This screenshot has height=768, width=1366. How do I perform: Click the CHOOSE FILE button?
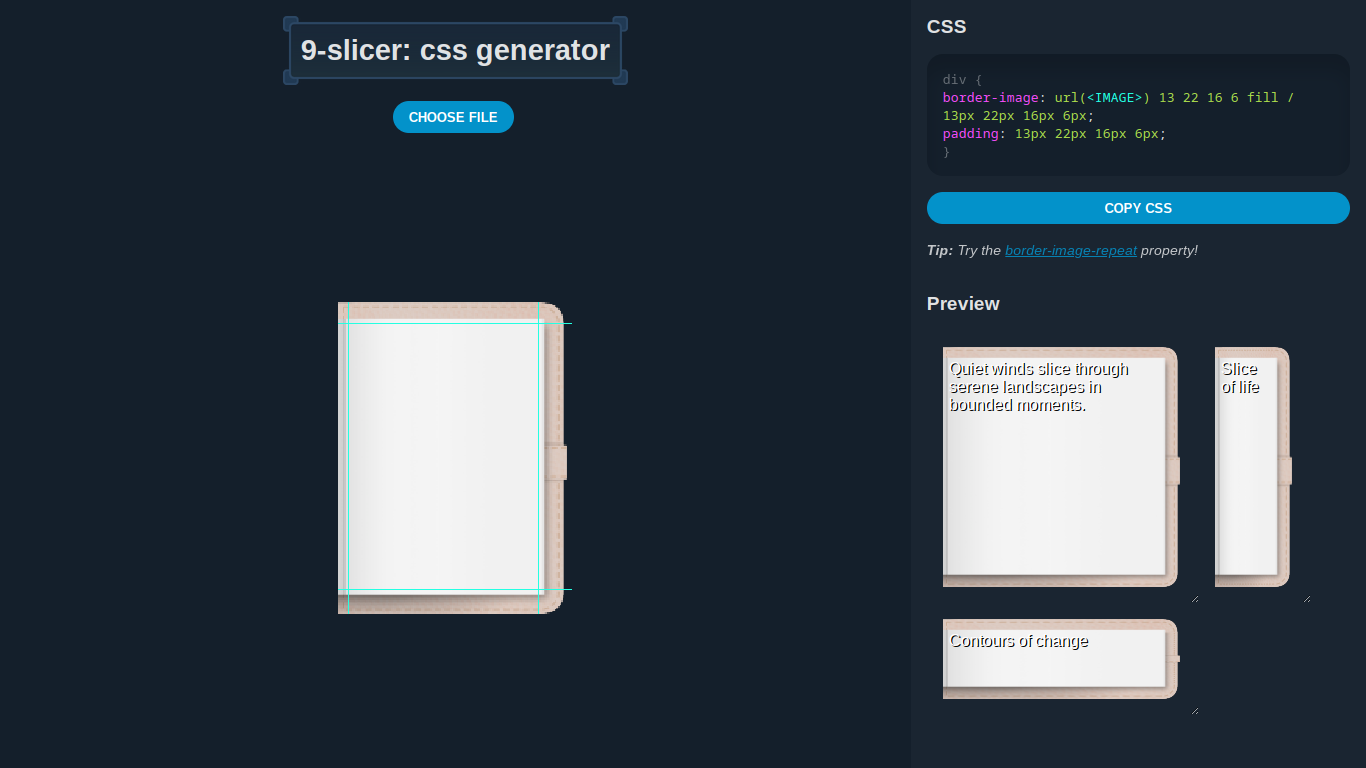tap(453, 117)
